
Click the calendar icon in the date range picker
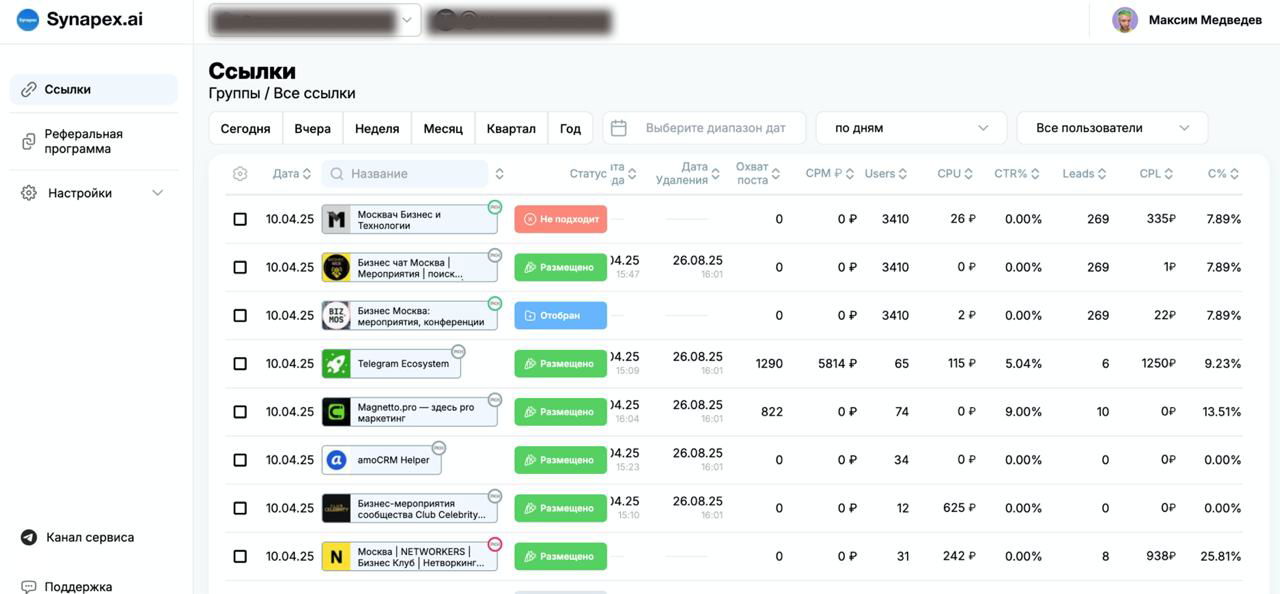tap(619, 127)
